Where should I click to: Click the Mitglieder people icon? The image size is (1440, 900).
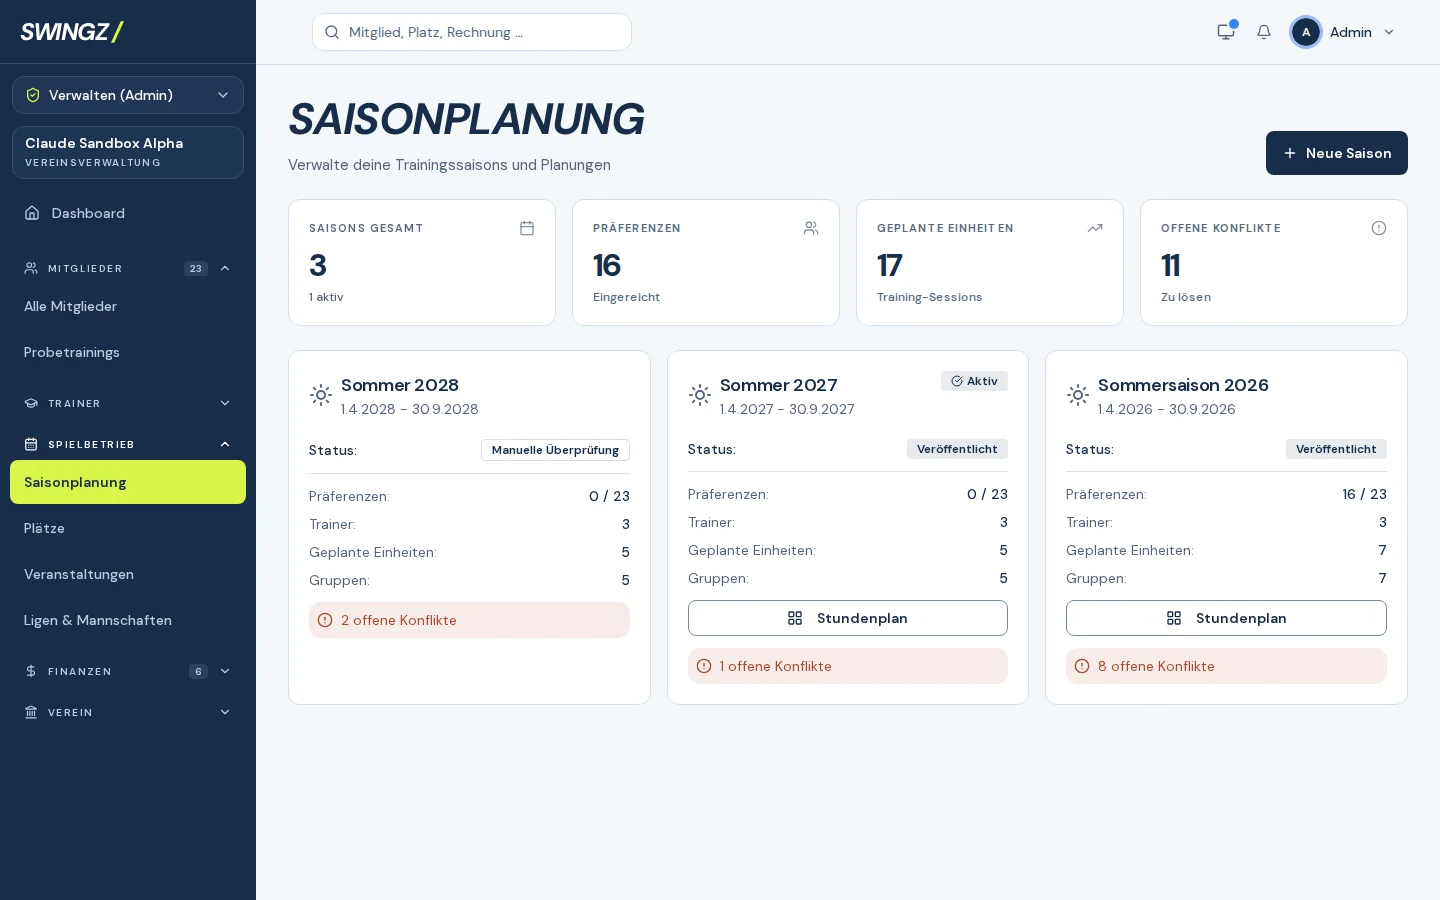31,268
